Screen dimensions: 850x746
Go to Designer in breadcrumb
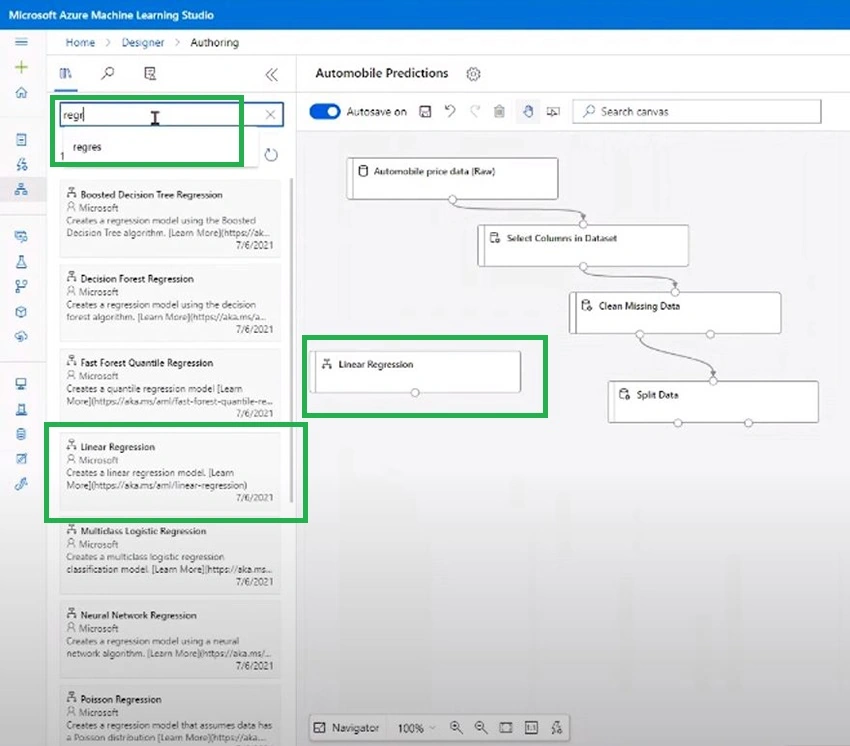click(143, 42)
